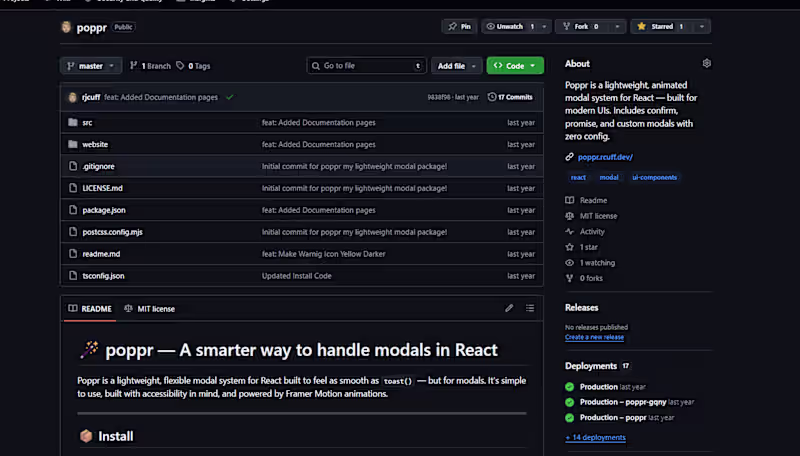The image size is (800, 456).
Task: Expand the Starred lists arrow
Action: click(702, 27)
